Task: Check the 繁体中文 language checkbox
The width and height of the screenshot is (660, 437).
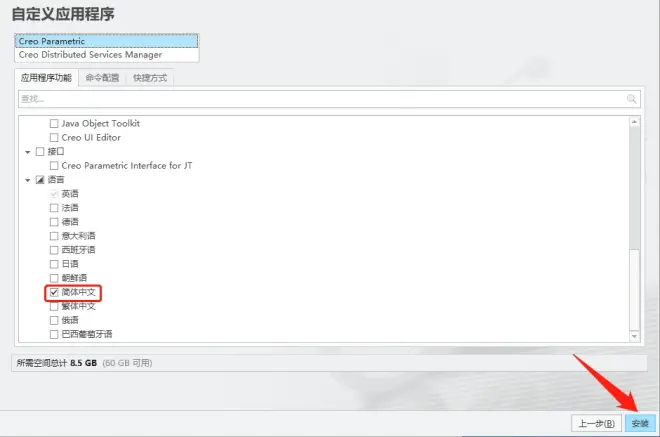Action: (x=54, y=307)
